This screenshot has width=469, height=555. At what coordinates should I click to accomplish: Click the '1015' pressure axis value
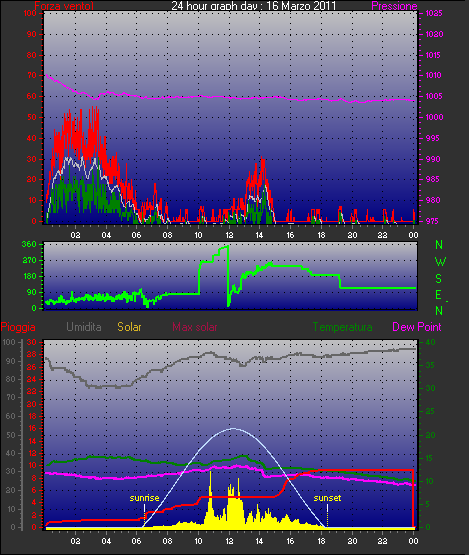(x=433, y=55)
